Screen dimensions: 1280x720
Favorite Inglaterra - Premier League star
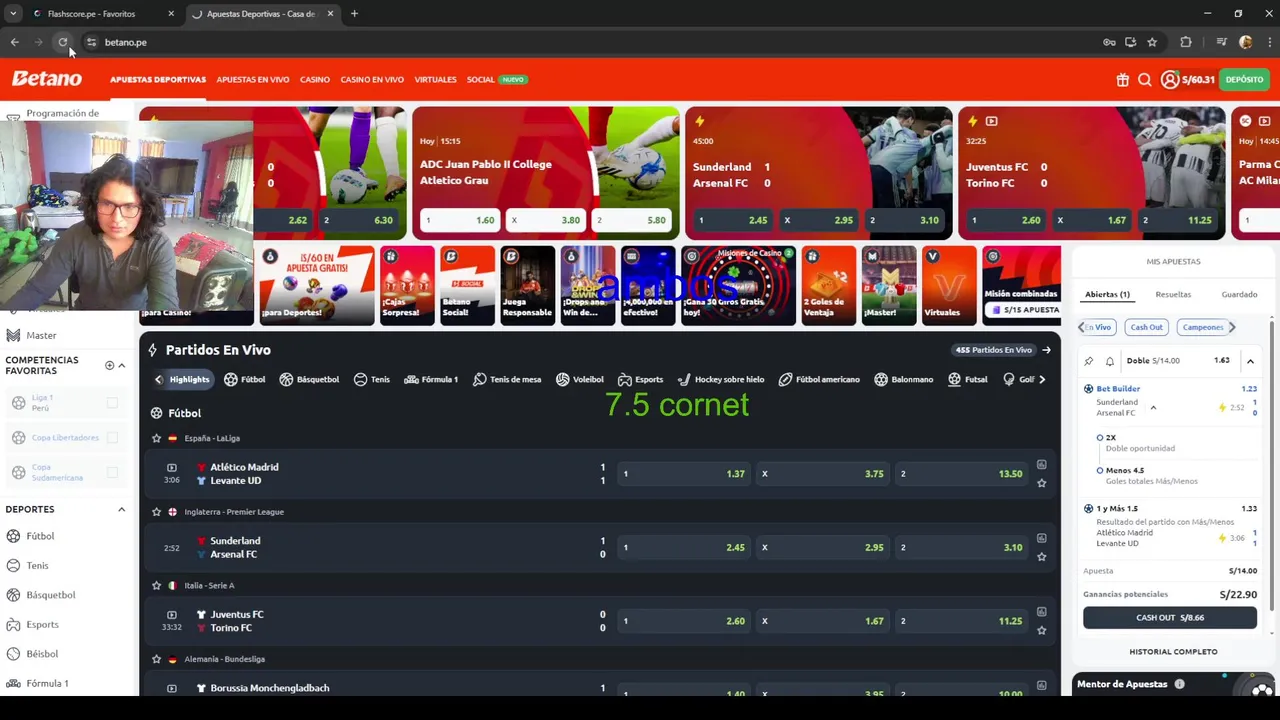pyautogui.click(x=156, y=512)
